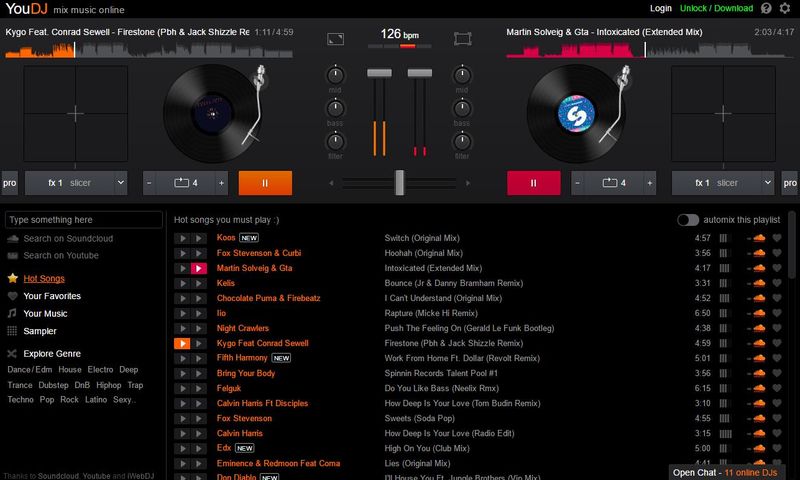Click left deck volume fader handle
The width and height of the screenshot is (800, 480).
point(380,73)
